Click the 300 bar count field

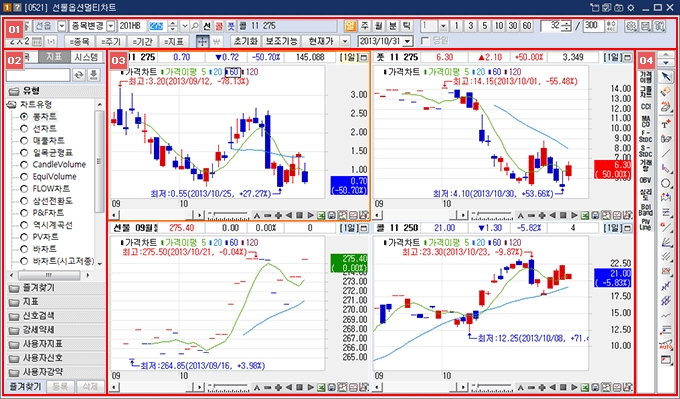pyautogui.click(x=594, y=26)
